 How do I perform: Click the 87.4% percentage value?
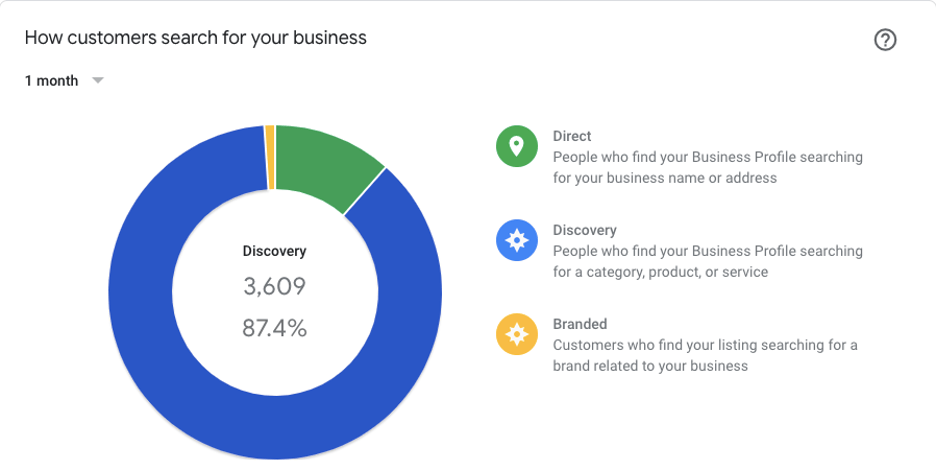tap(275, 328)
